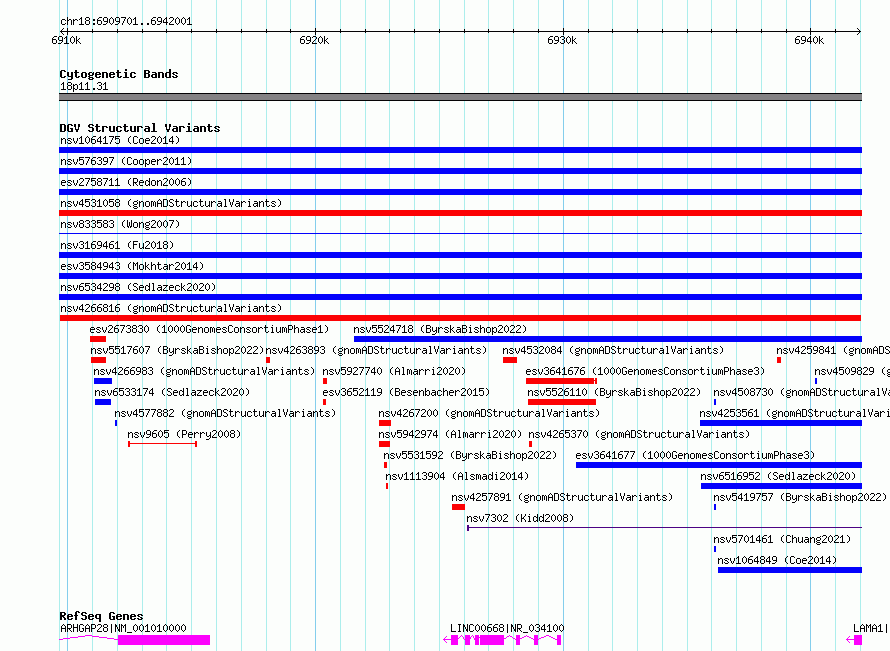890x651 pixels.
Task: Click the DGV Structural Variants track title
Action: [x=140, y=128]
